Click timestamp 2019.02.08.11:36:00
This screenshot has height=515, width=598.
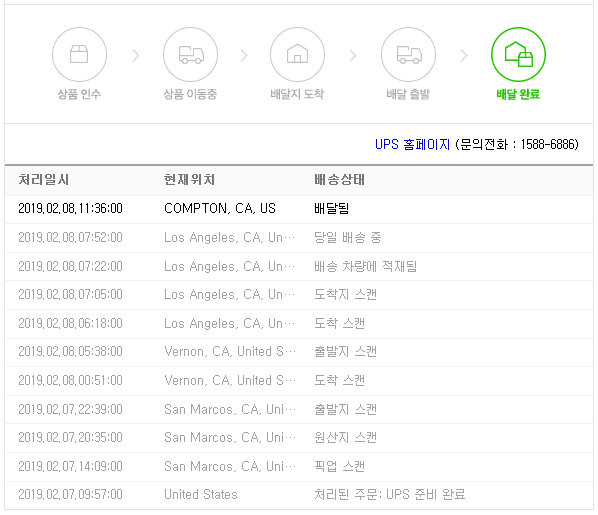coord(71,208)
